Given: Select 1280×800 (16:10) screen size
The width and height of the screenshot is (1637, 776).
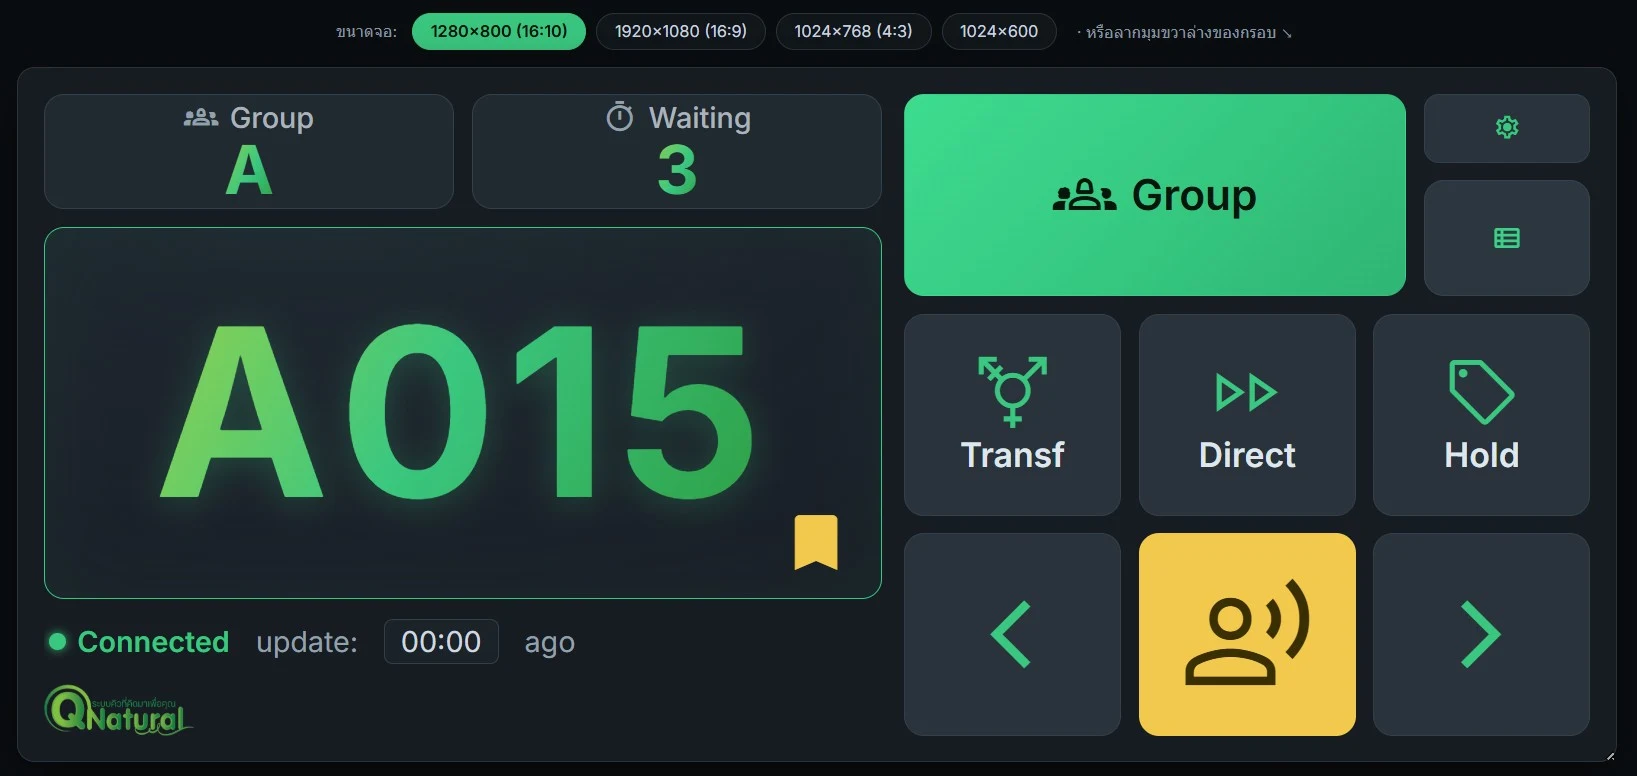Looking at the screenshot, I should click(499, 31).
